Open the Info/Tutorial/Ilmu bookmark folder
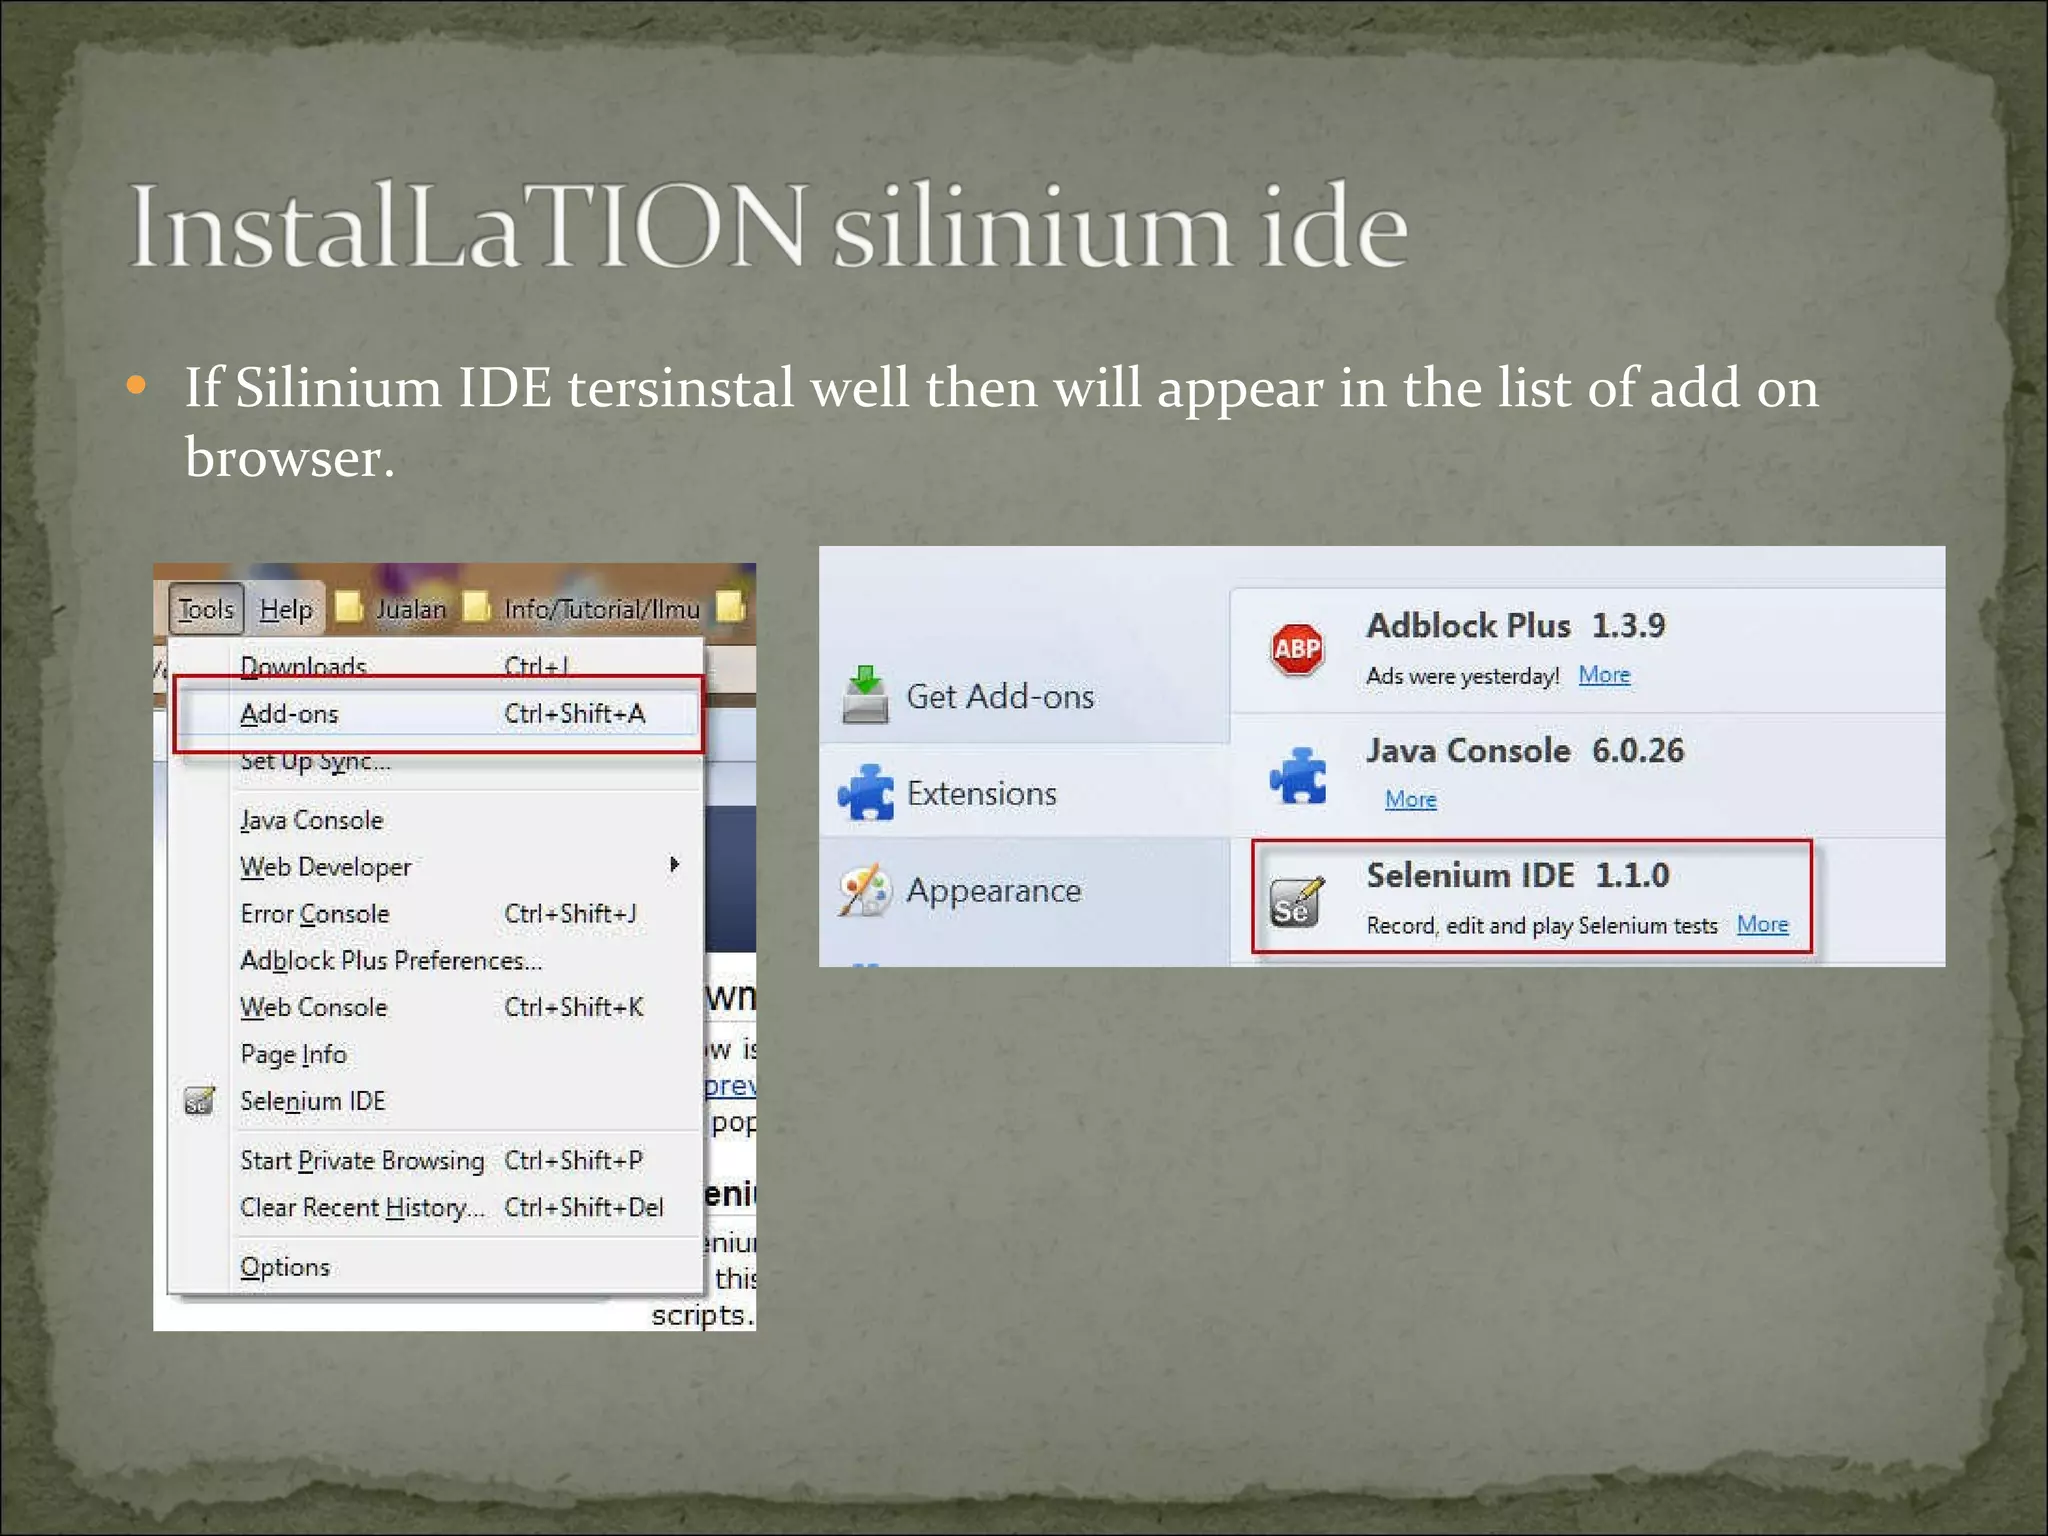Viewport: 2048px width, 1536px height. [583, 608]
